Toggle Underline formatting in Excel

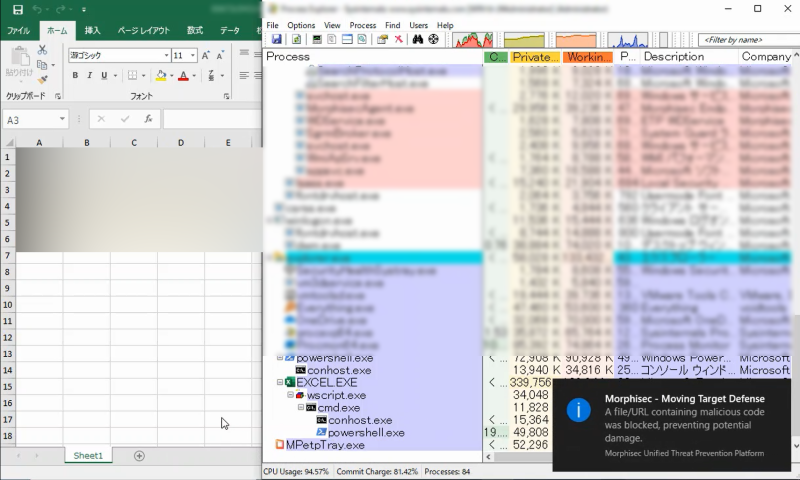coord(104,75)
